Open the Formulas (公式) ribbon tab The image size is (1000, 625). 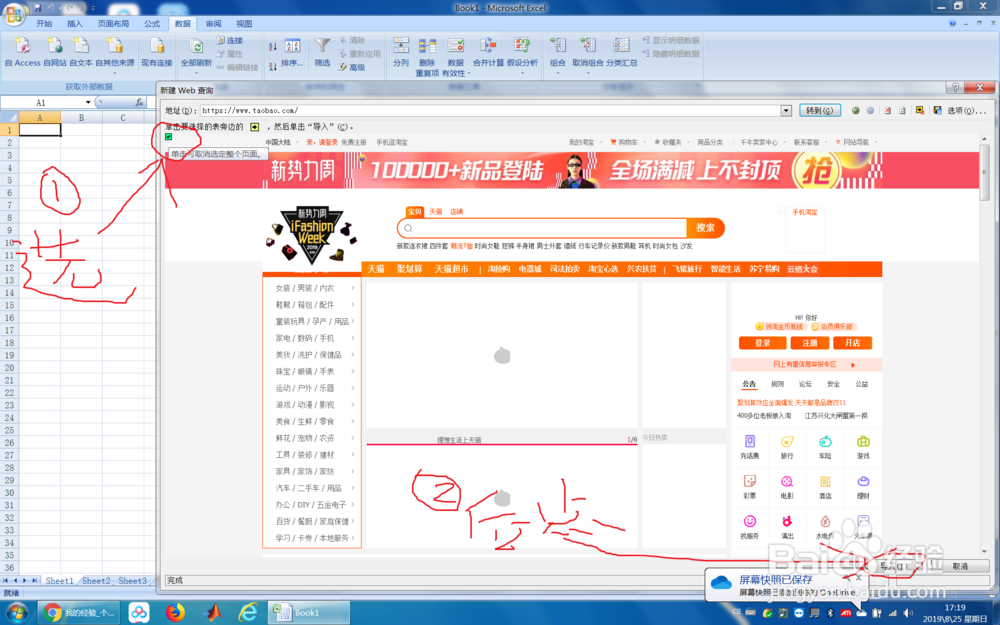[152, 24]
